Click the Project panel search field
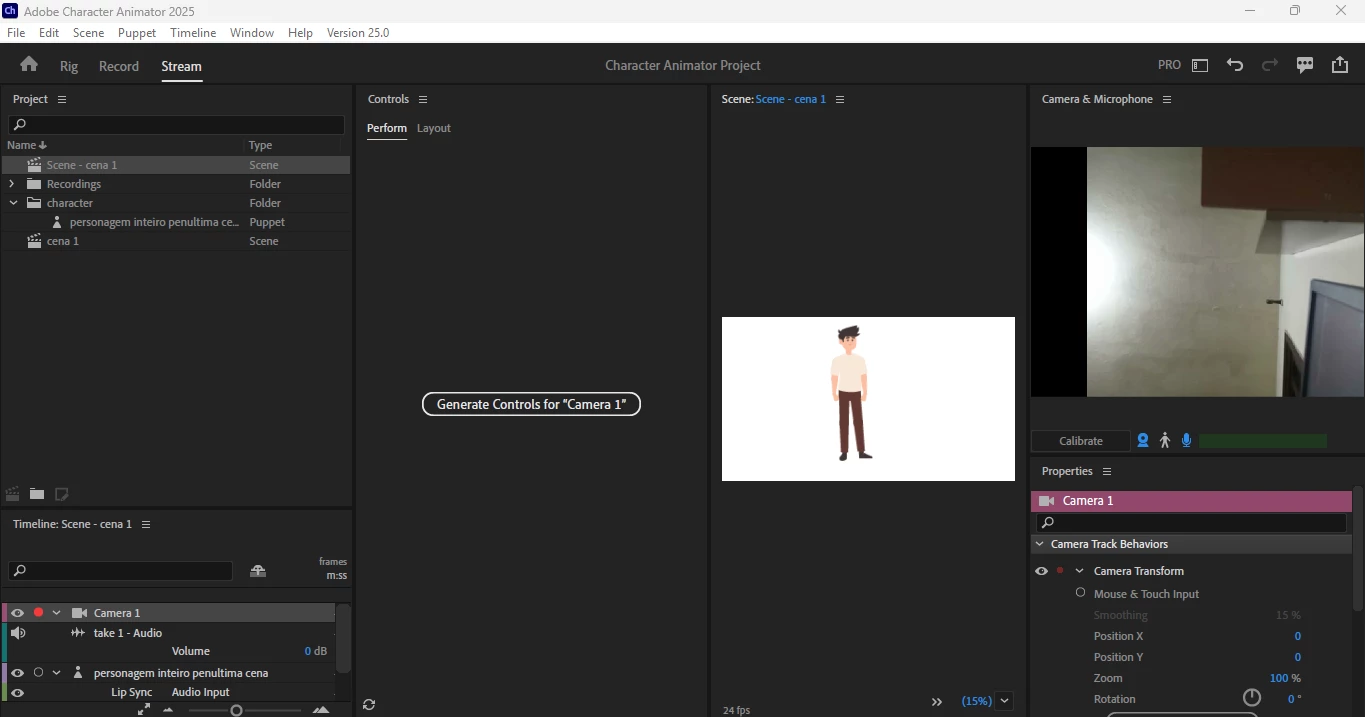Screen dimensions: 1365x717 tap(176, 125)
